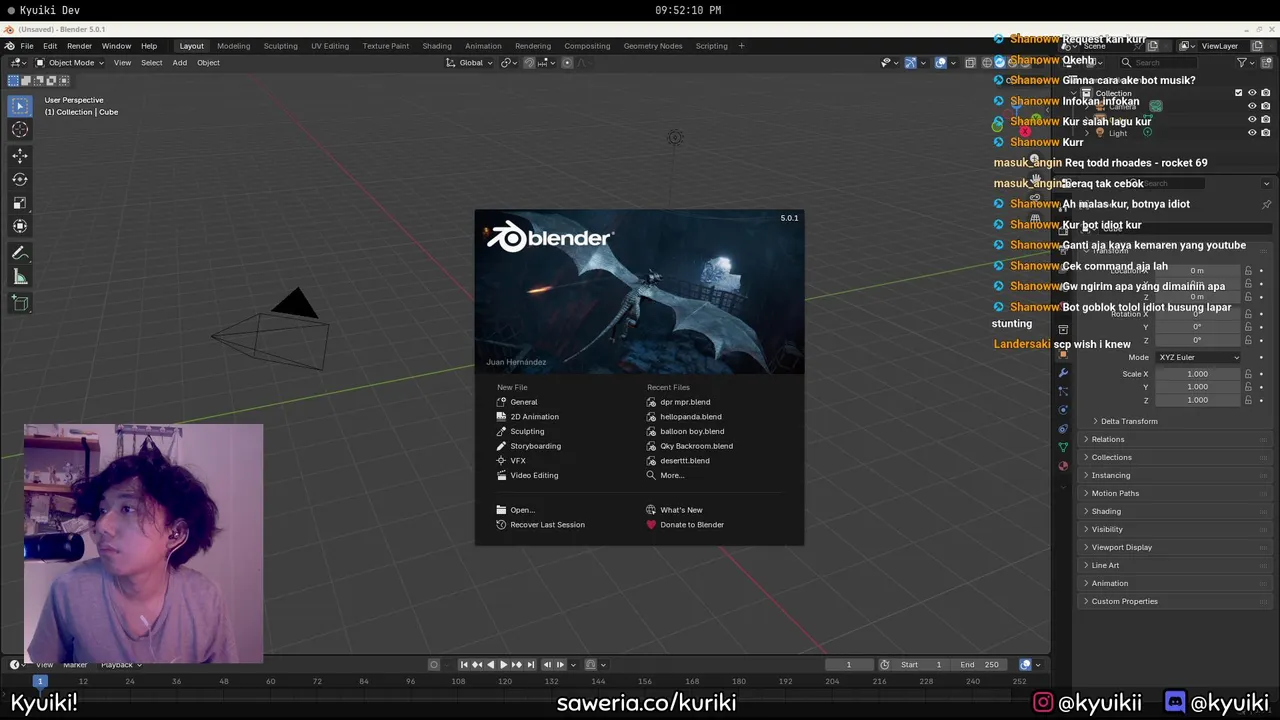
Task: Open the Render menu
Action: pyautogui.click(x=79, y=46)
